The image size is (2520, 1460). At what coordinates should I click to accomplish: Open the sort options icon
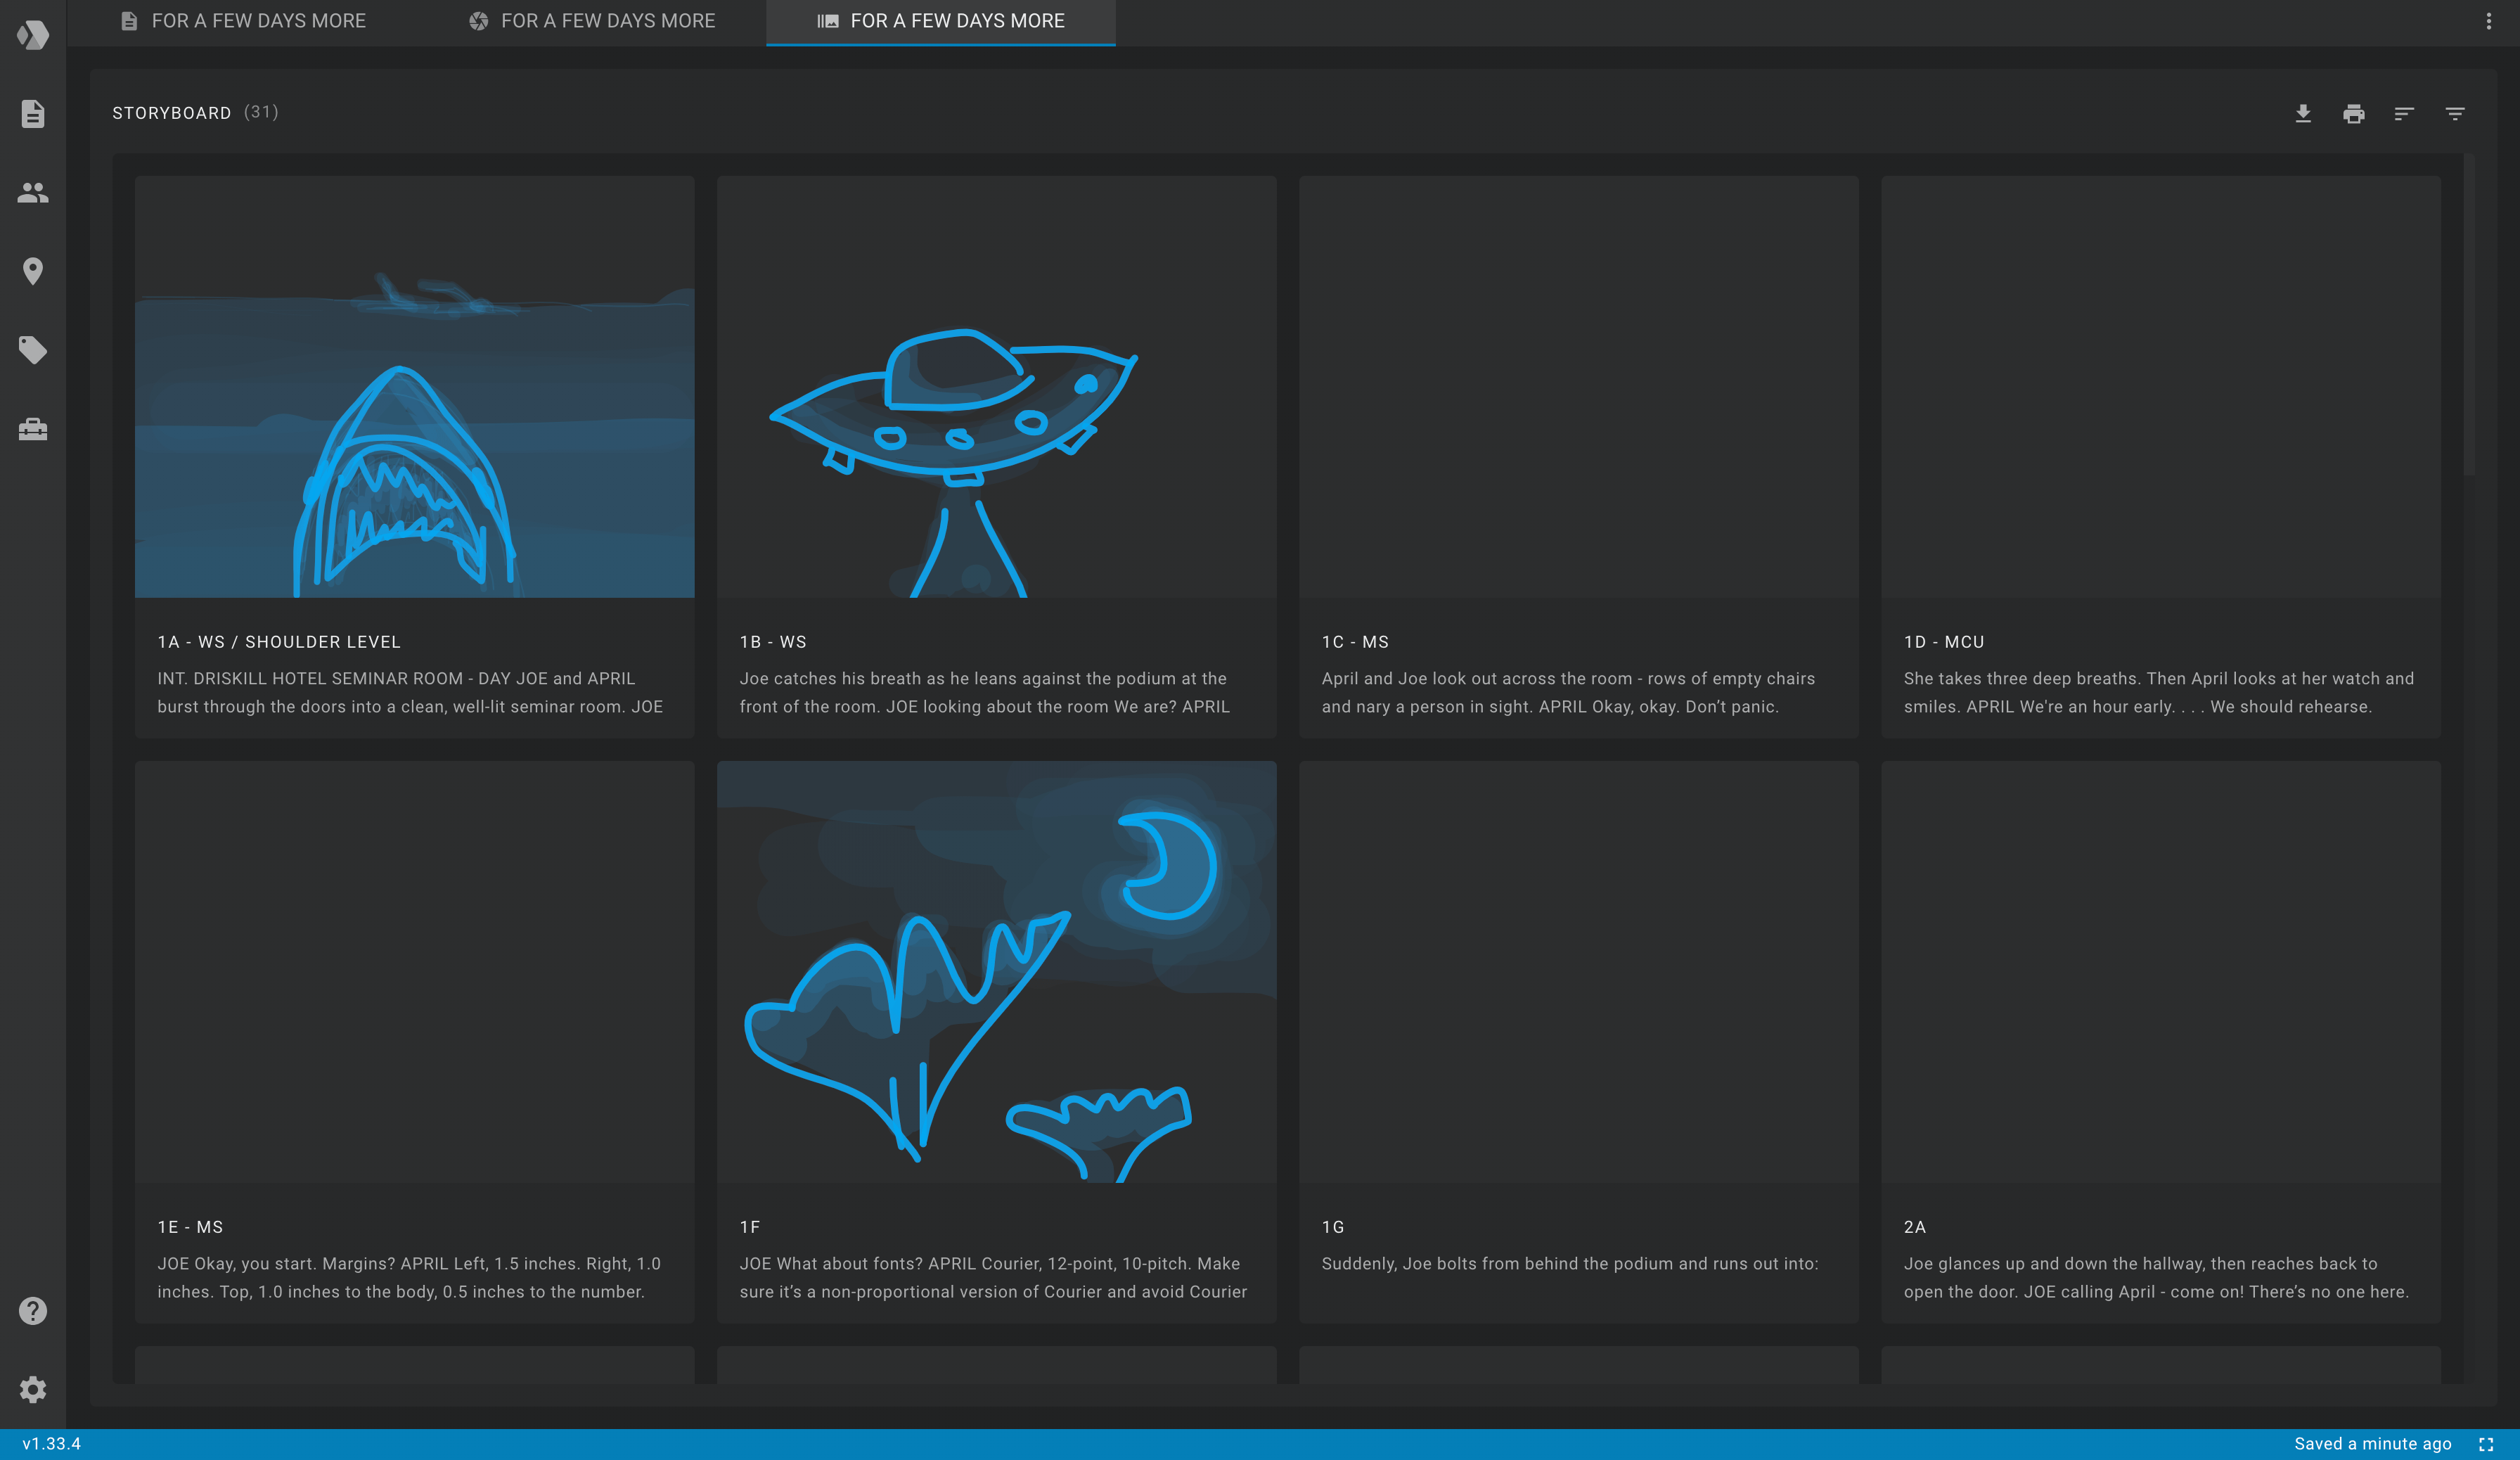tap(2404, 113)
